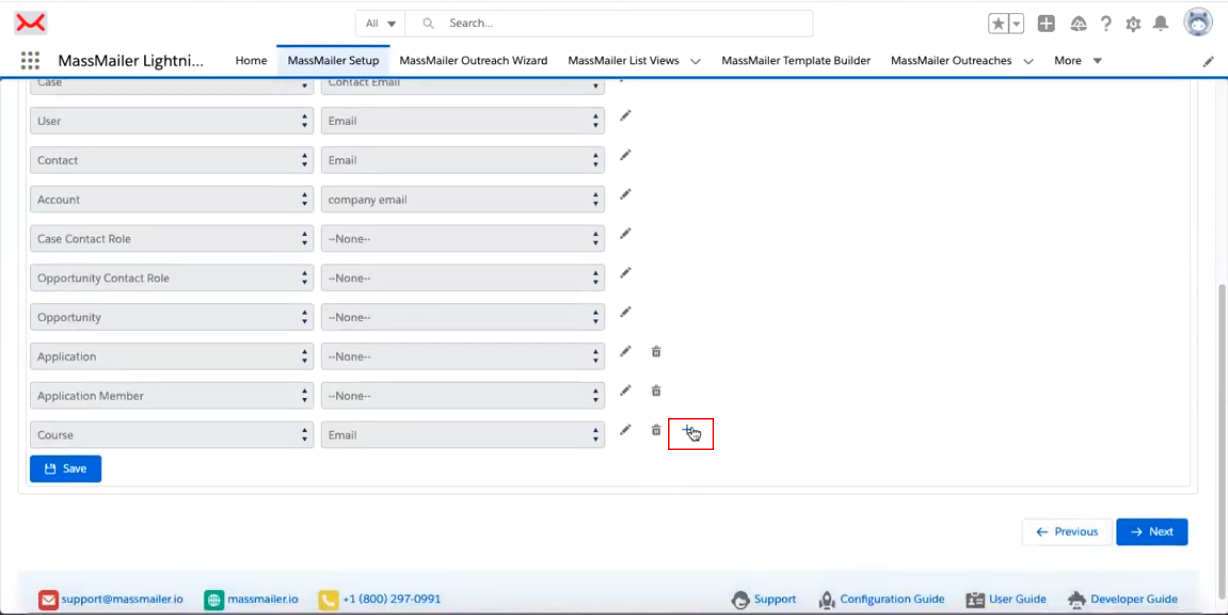Click the global Search input field

click(610, 23)
